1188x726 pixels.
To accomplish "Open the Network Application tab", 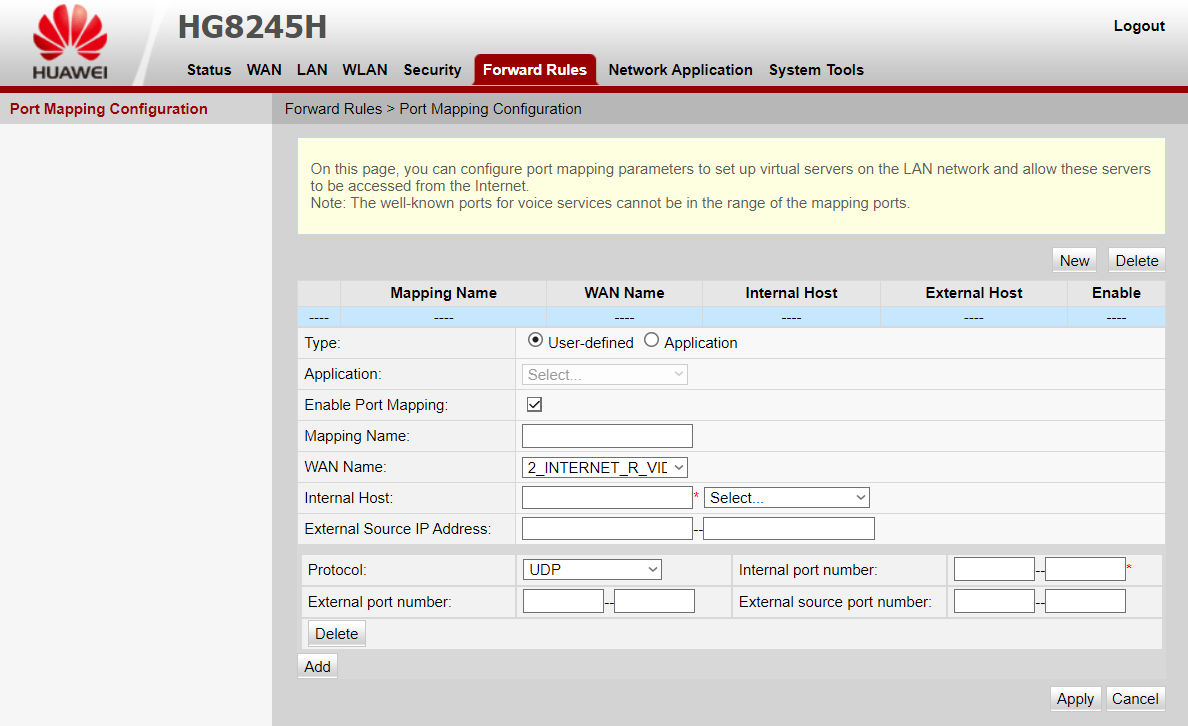I will [x=680, y=70].
